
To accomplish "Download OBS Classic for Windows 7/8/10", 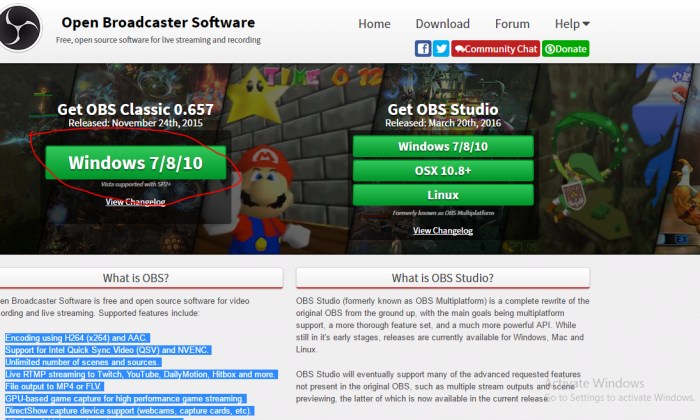I will point(136,162).
